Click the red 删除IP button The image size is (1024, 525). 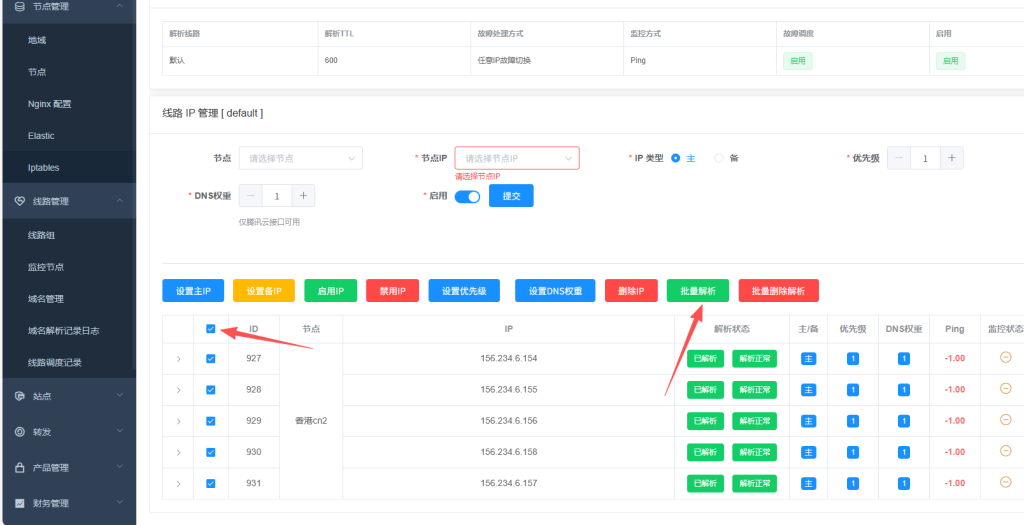[x=632, y=291]
